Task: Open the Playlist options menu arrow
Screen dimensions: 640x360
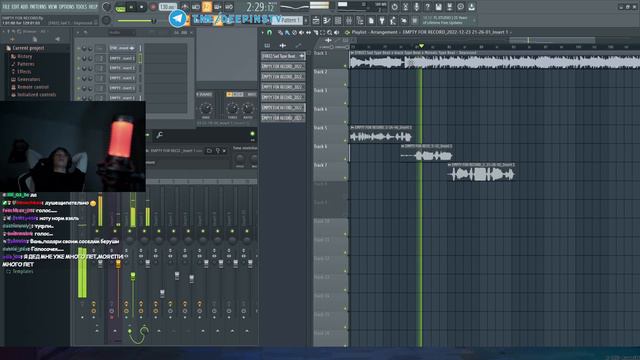Action: pyautogui.click(x=262, y=32)
